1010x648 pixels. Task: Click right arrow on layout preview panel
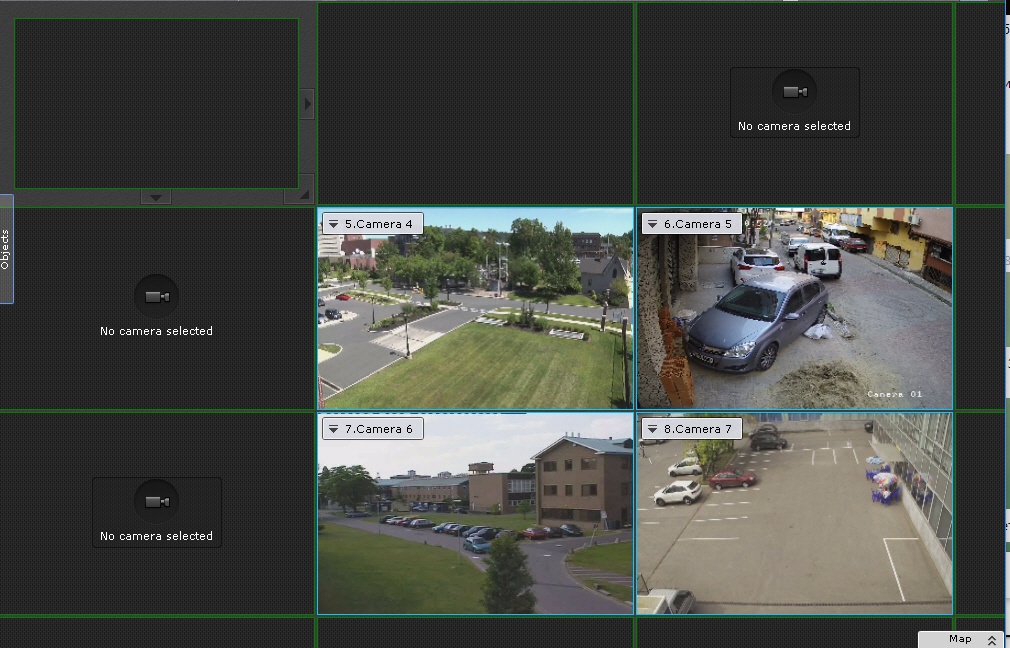307,103
